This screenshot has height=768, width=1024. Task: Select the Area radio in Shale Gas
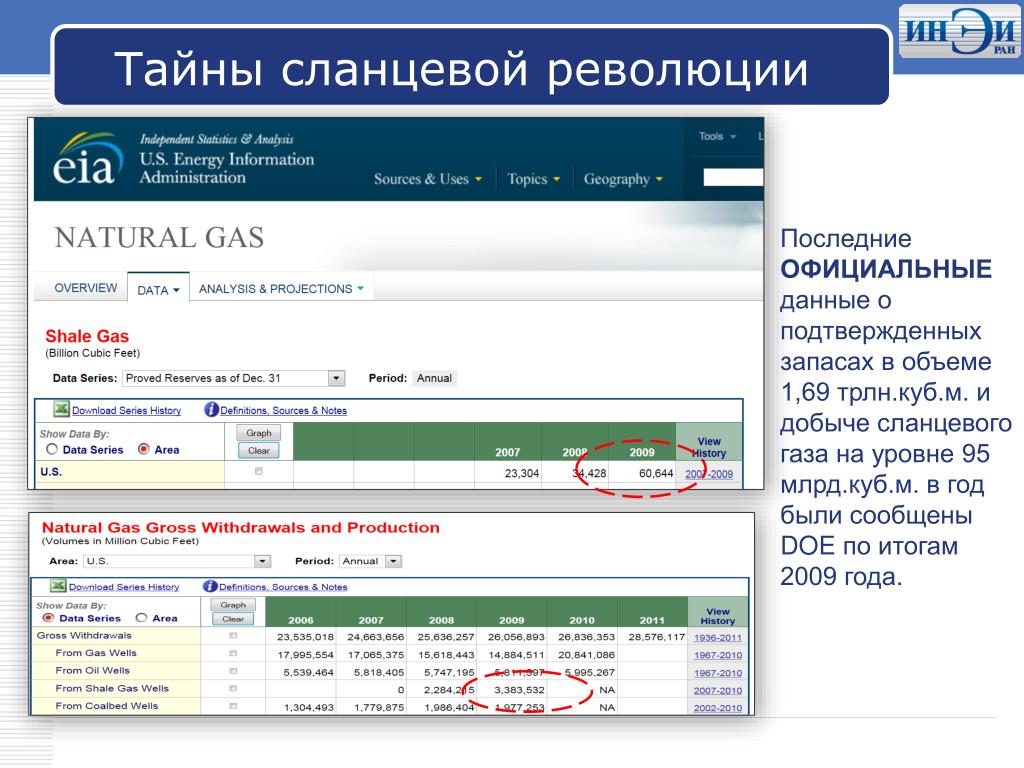coord(144,449)
